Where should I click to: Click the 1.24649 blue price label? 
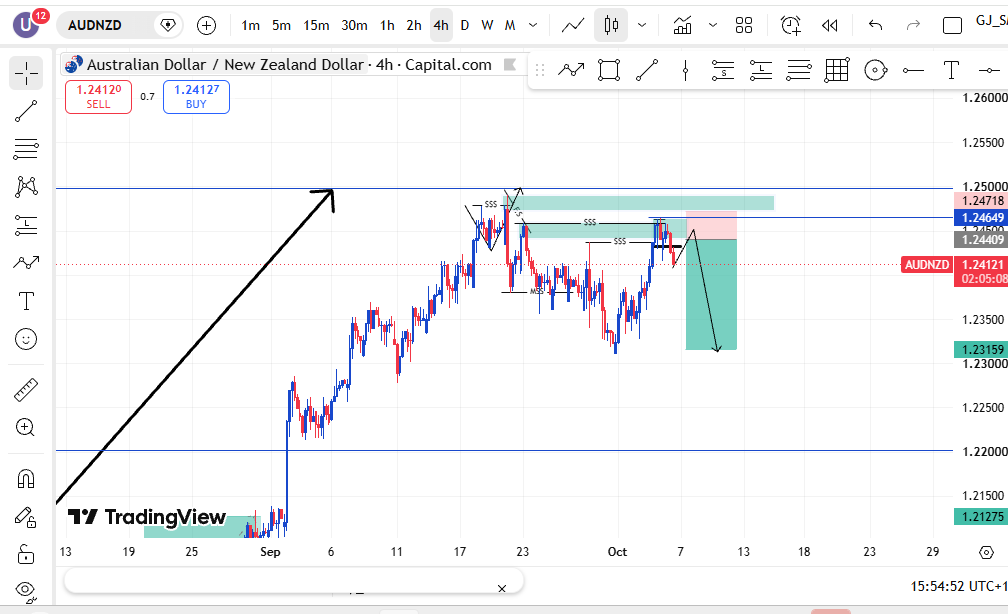[981, 217]
